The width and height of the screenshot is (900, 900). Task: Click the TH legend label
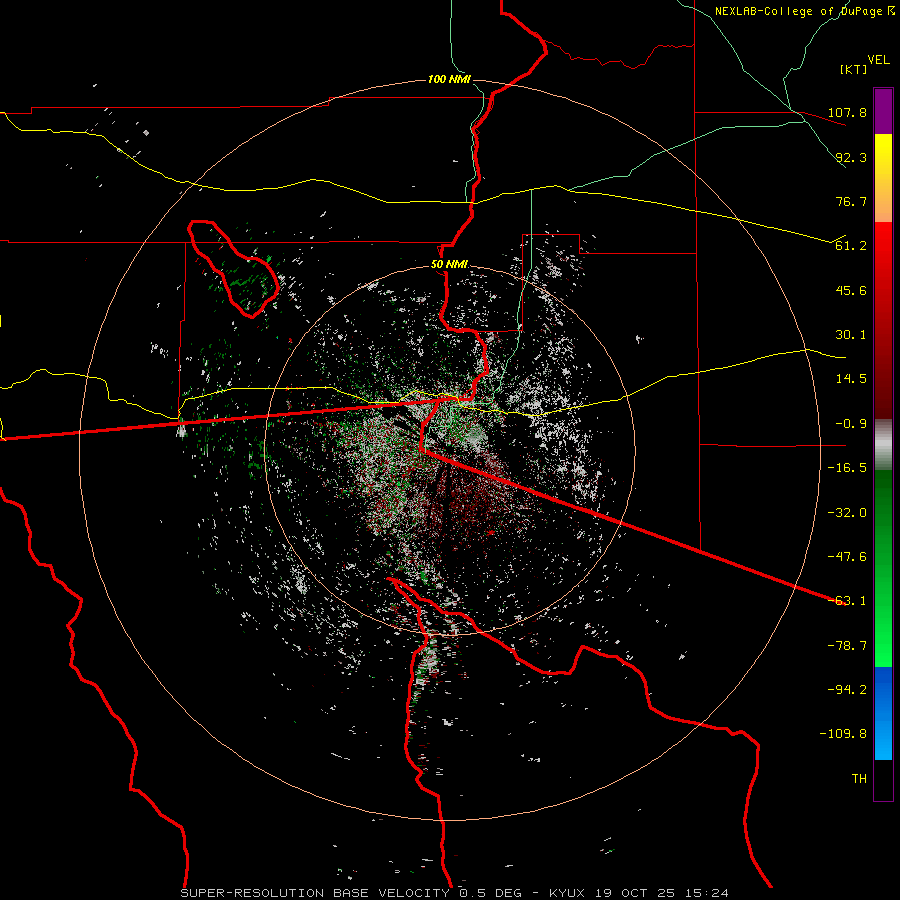pos(859,779)
